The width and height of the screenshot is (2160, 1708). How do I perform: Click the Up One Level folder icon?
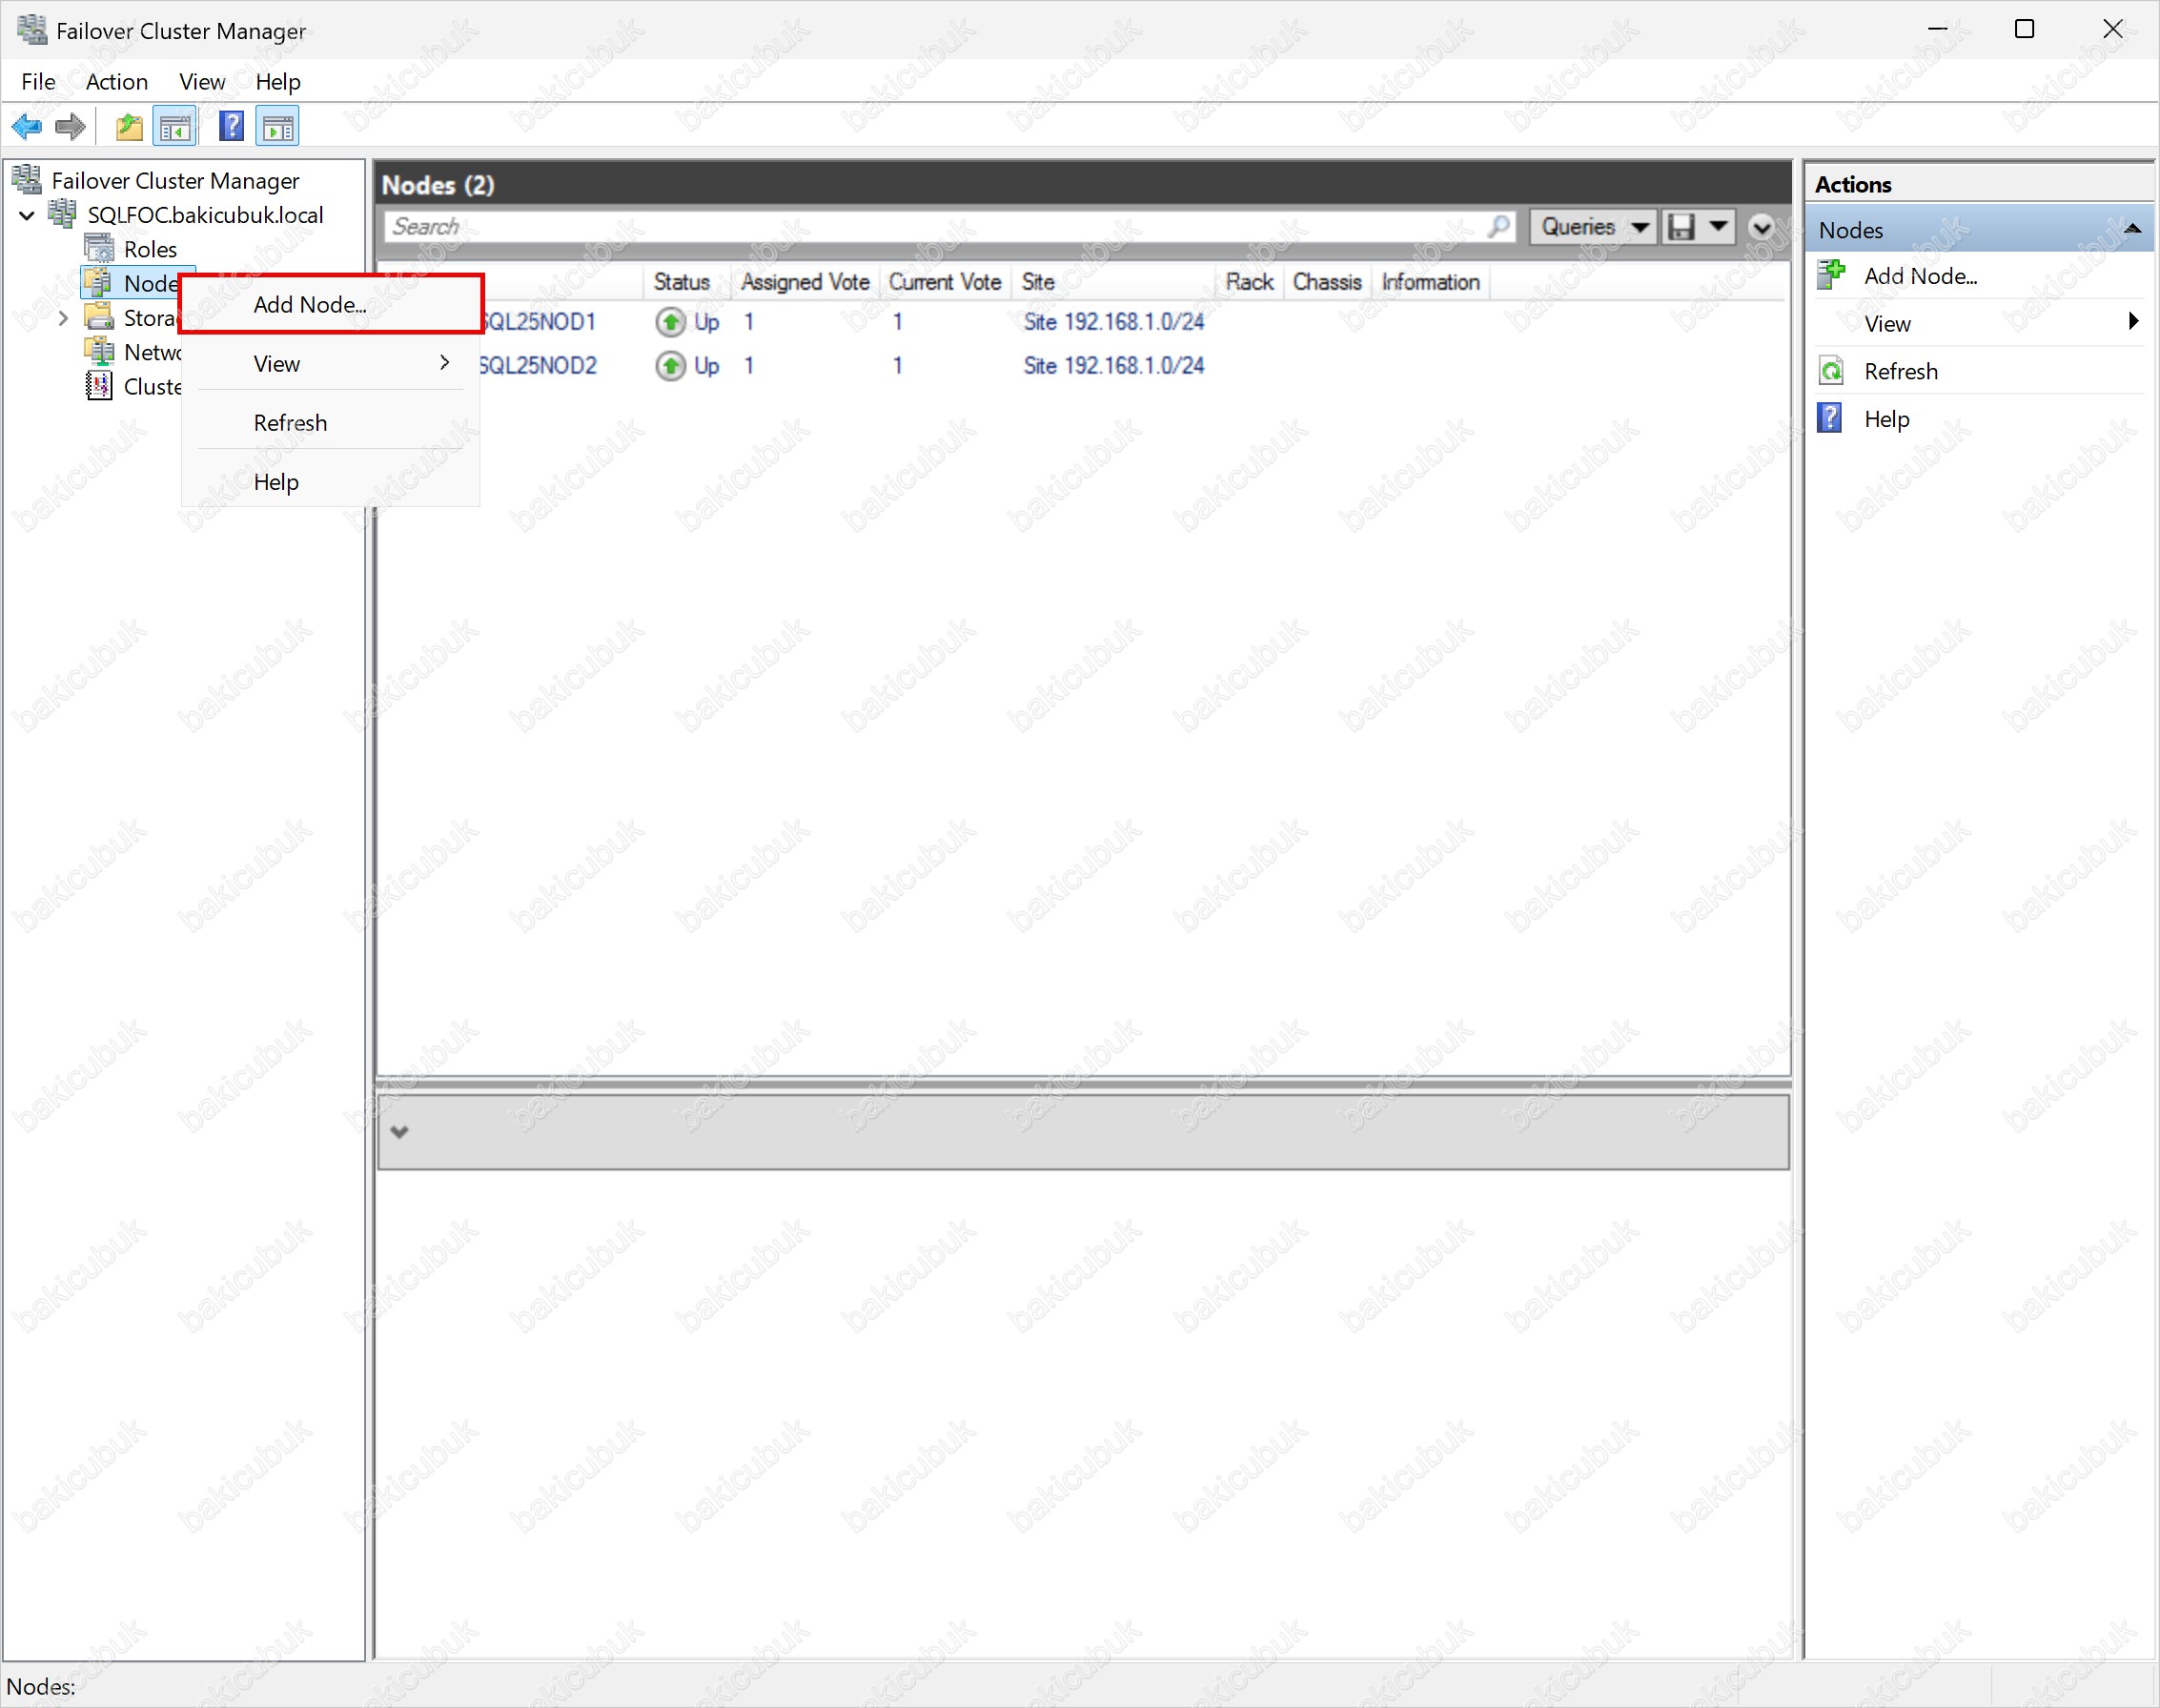[x=129, y=127]
